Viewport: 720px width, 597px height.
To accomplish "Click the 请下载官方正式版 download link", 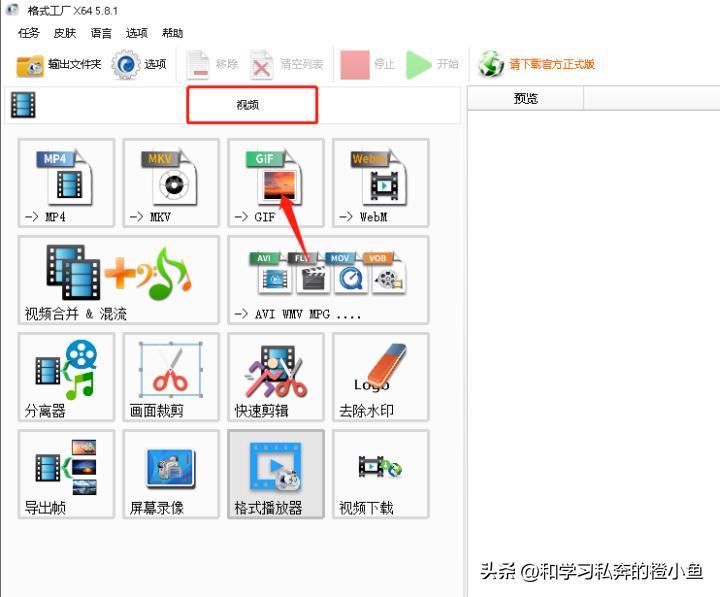I will click(536, 64).
